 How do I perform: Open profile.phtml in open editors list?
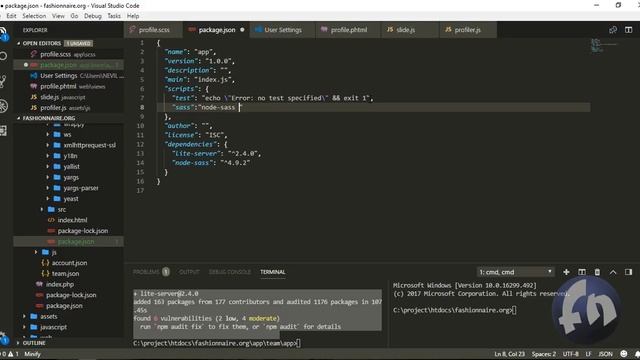69,87
